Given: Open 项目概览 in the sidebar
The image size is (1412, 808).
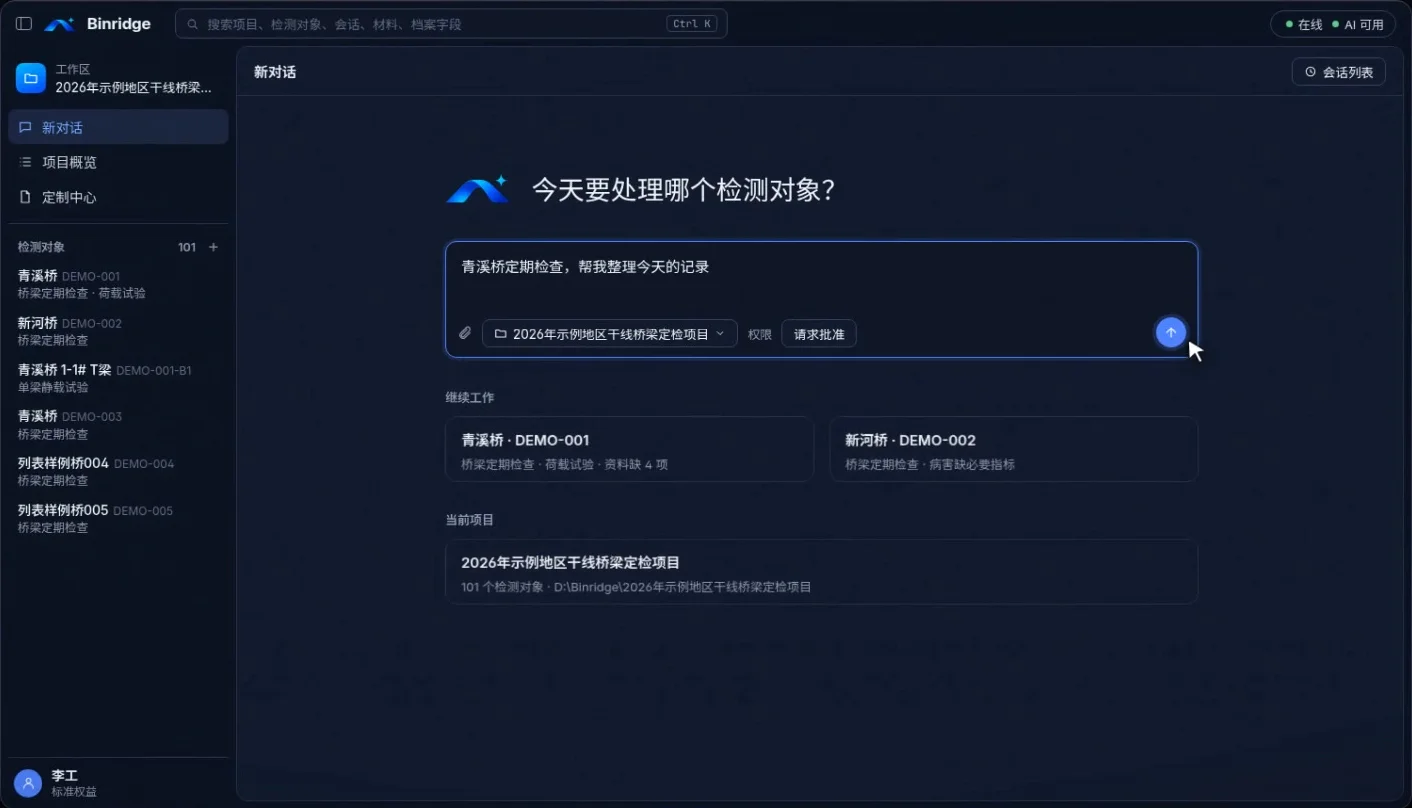Looking at the screenshot, I should tap(119, 162).
